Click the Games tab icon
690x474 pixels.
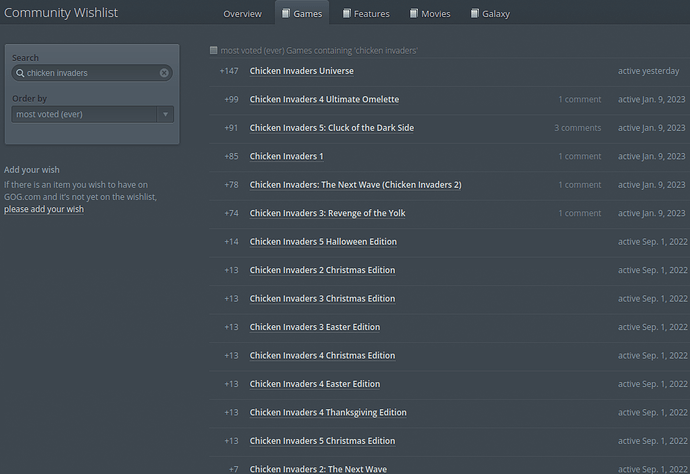point(286,14)
